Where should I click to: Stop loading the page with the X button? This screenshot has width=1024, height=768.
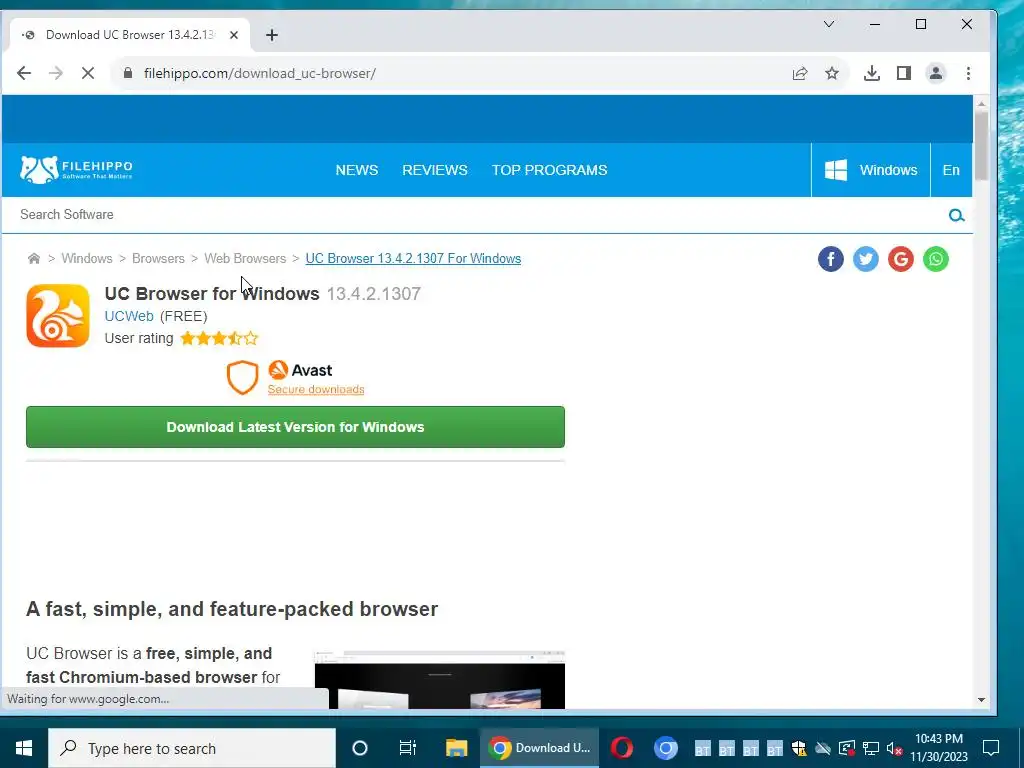(88, 73)
